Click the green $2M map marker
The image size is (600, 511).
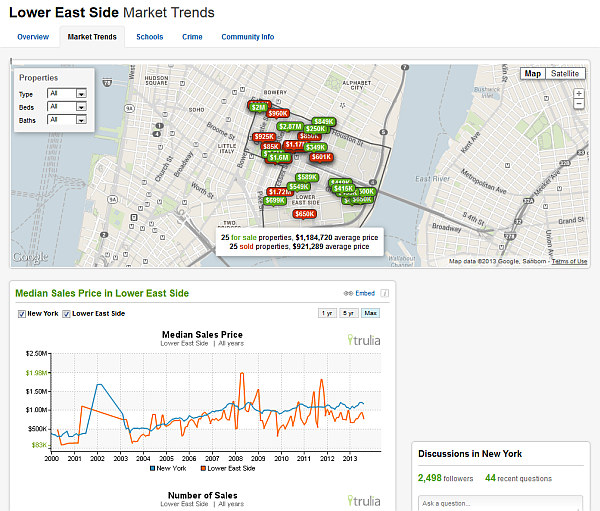(x=259, y=108)
